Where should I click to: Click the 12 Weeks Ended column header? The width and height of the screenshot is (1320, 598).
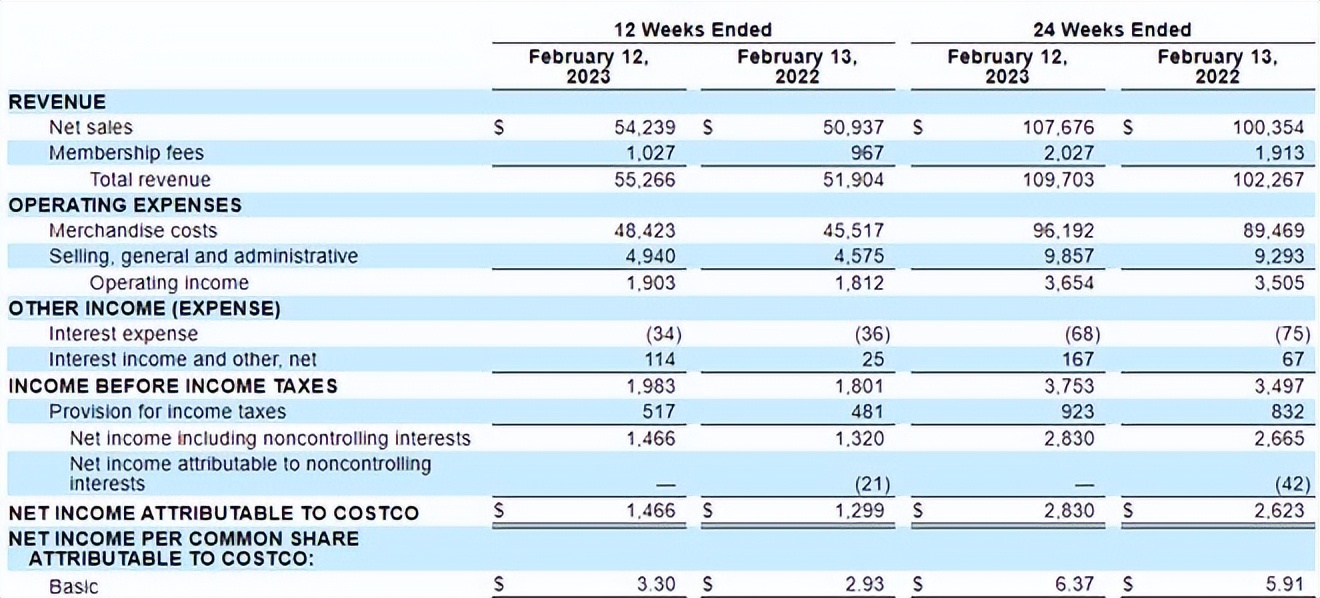click(692, 29)
